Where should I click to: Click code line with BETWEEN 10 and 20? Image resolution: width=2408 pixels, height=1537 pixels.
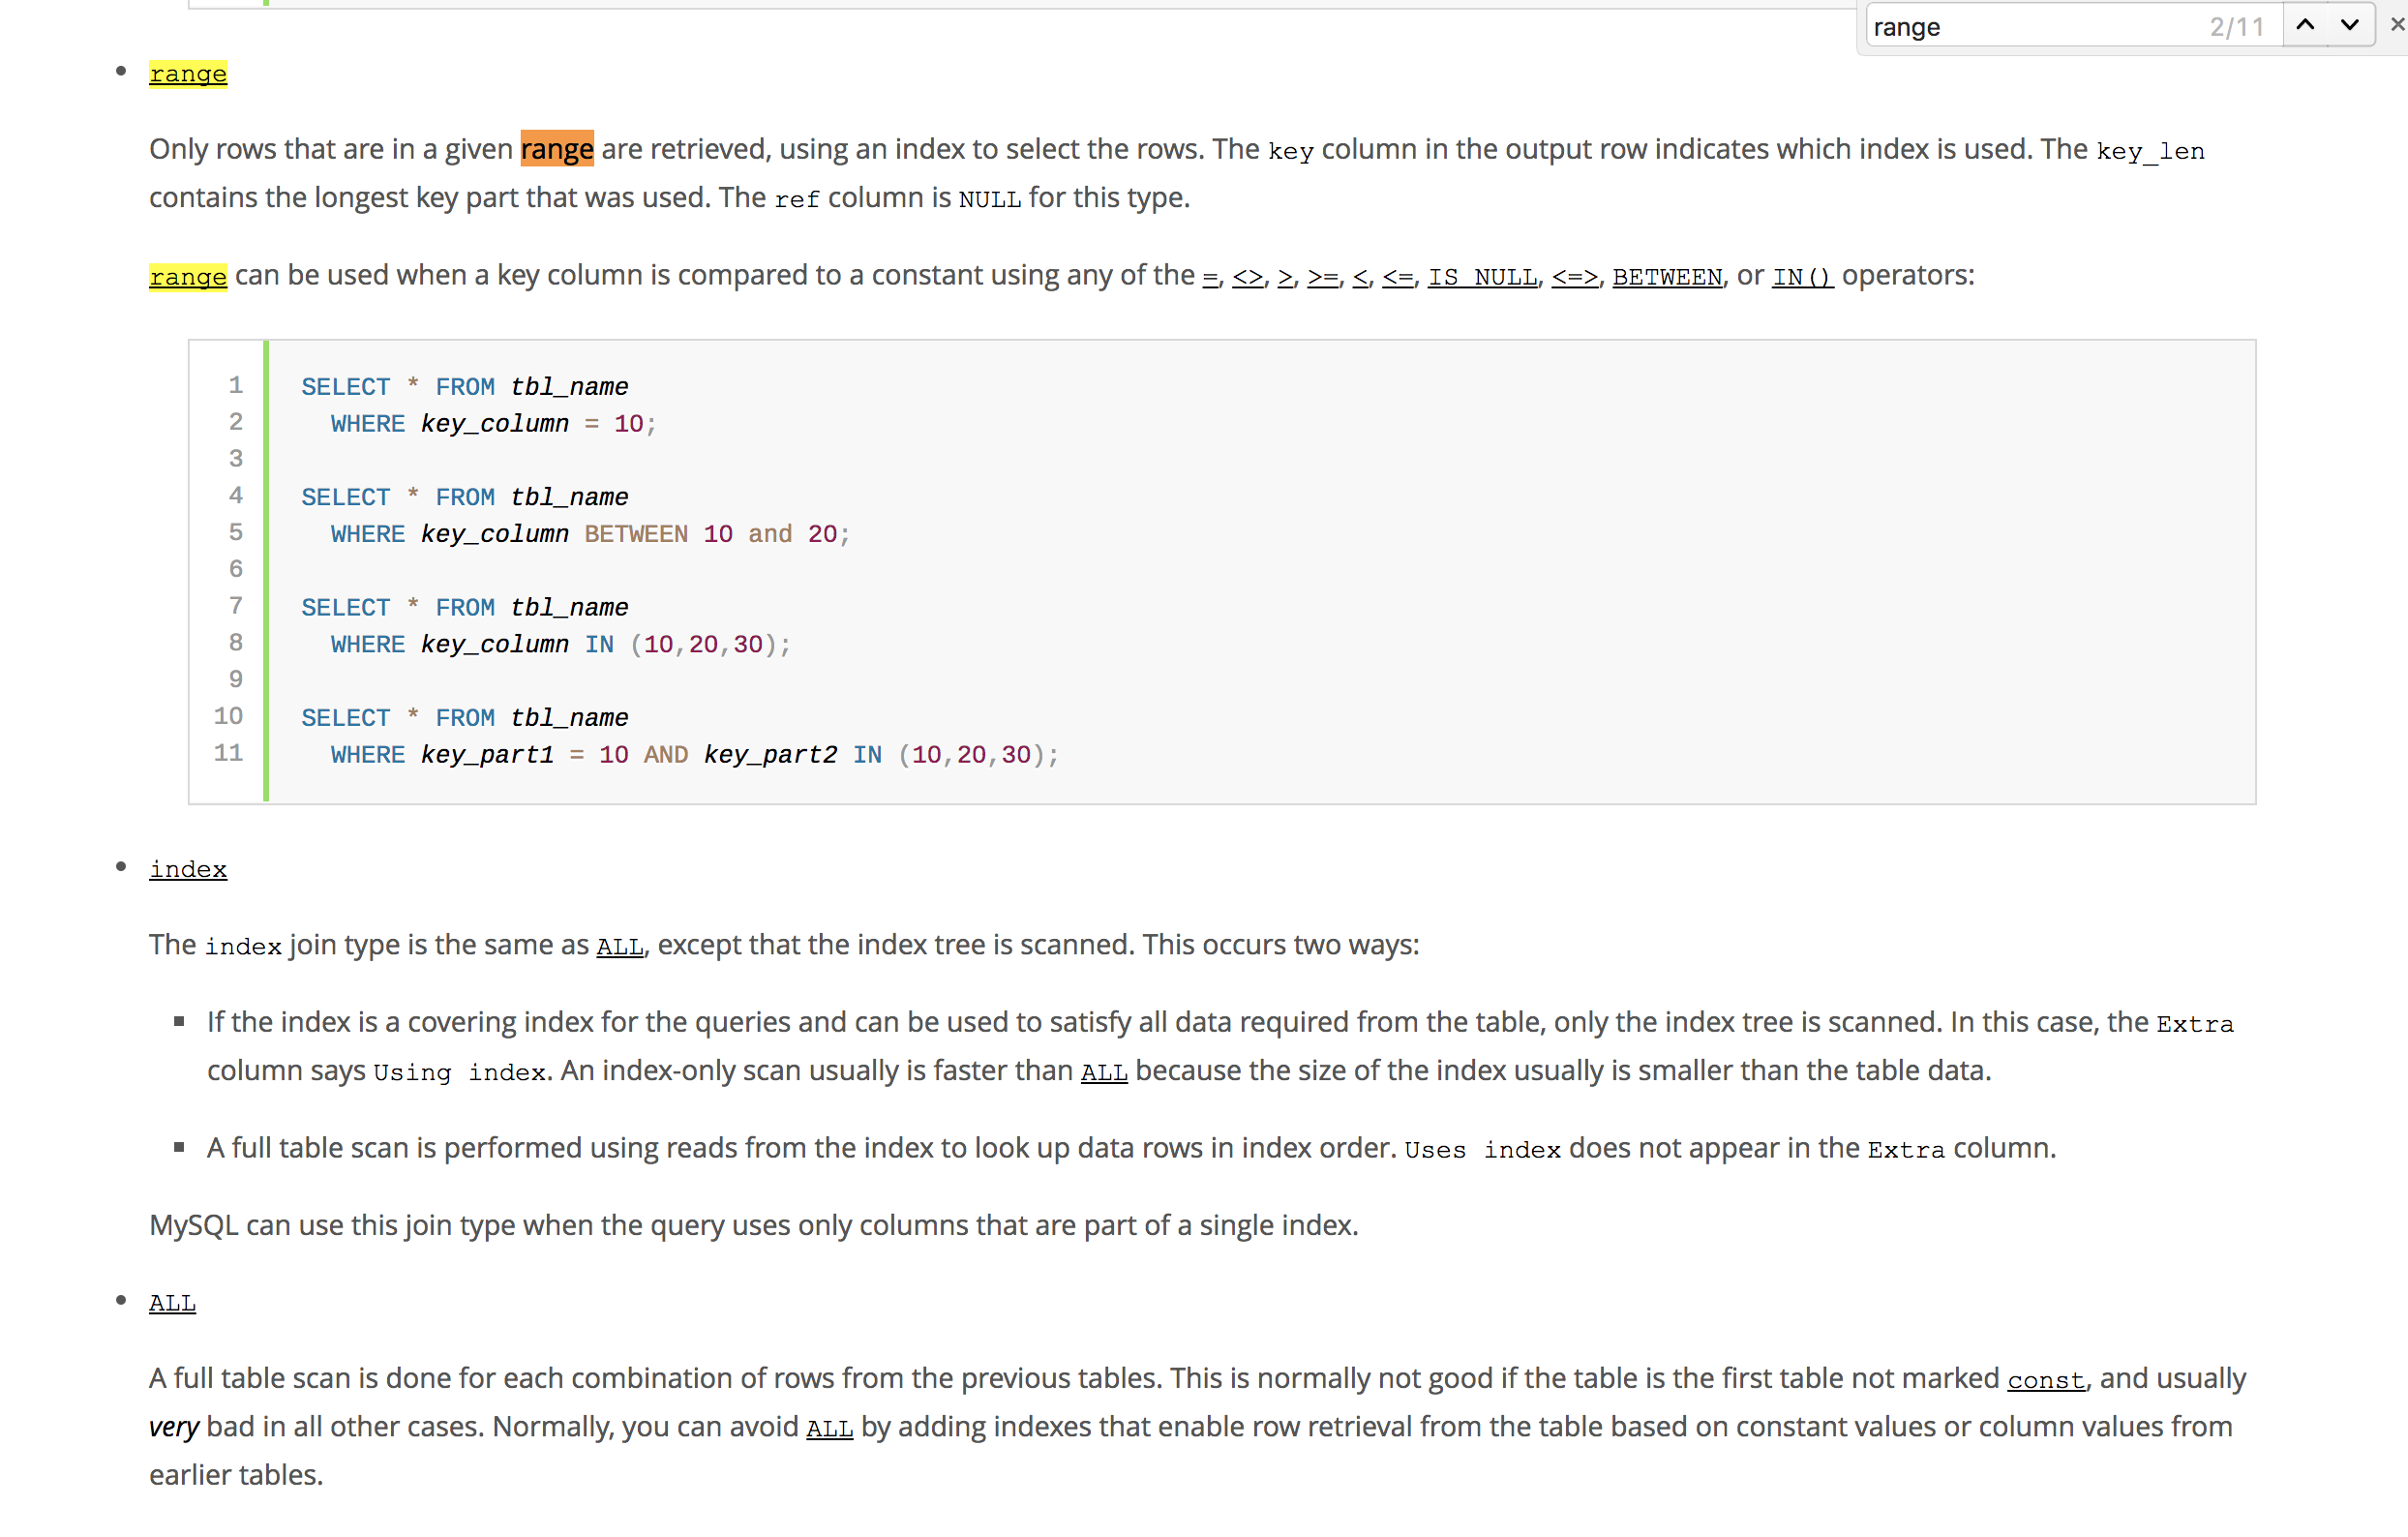(x=590, y=534)
